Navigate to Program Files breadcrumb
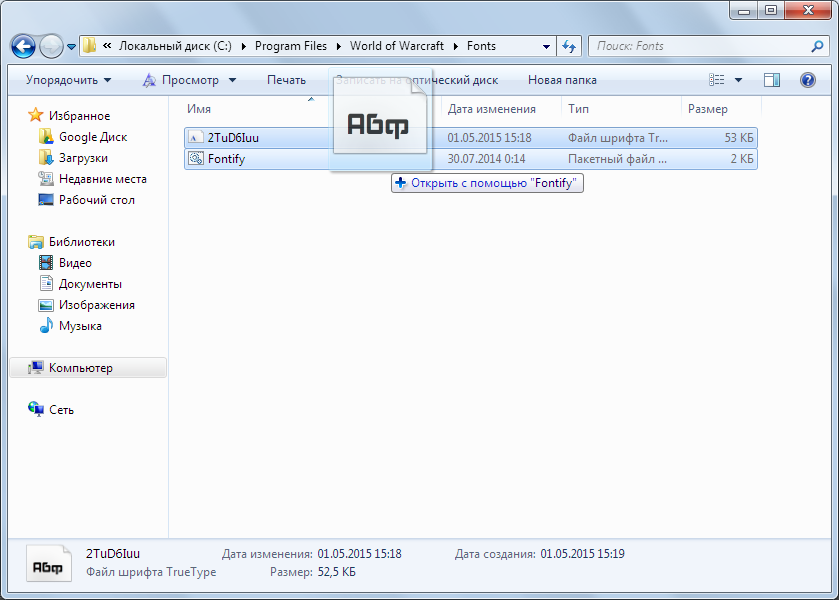 tap(291, 46)
